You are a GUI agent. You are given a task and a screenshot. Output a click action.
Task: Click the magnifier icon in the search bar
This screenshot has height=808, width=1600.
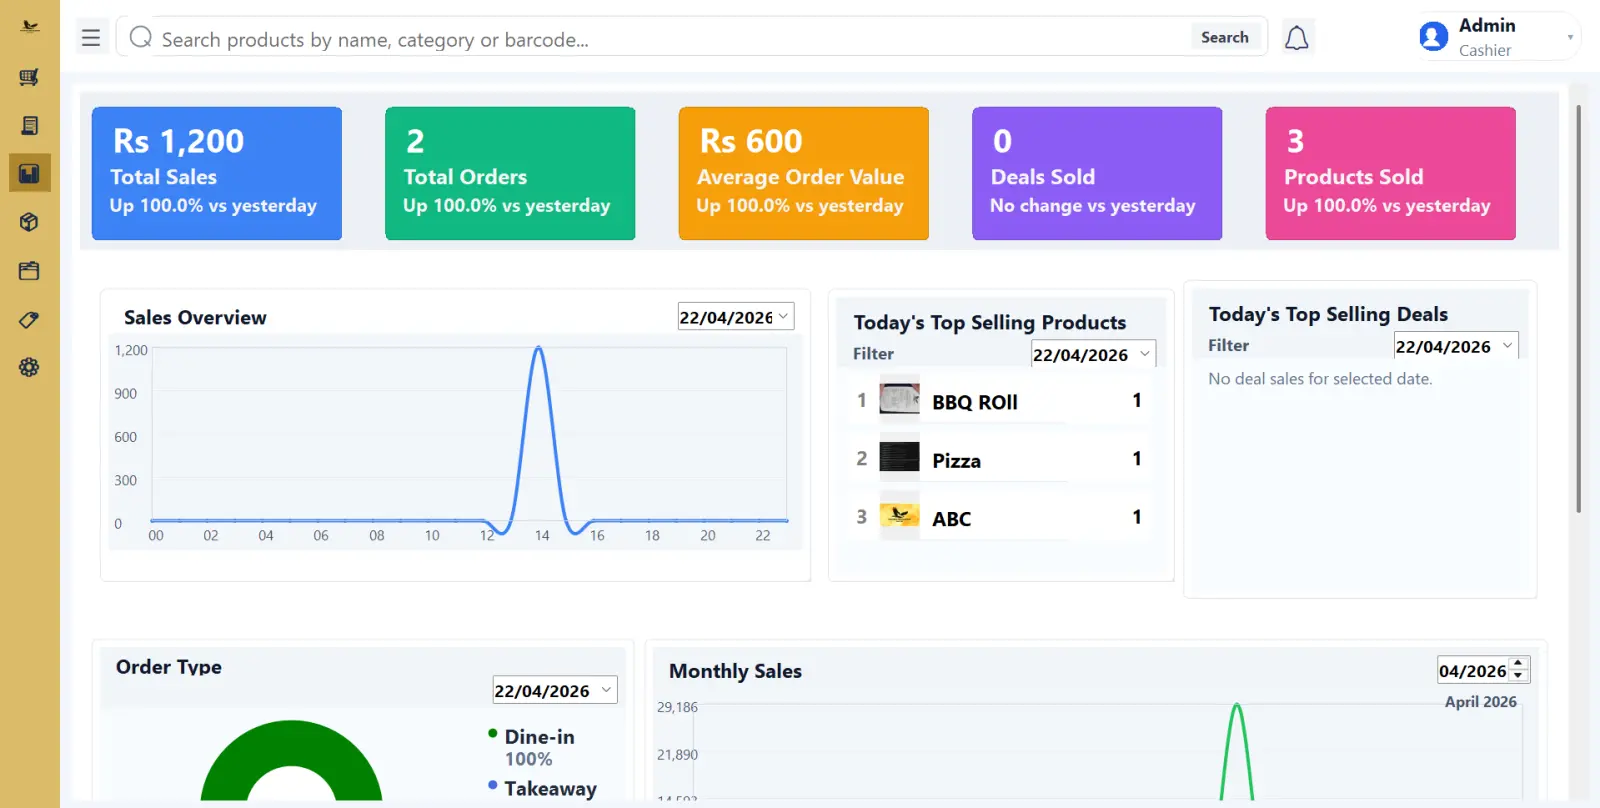coord(141,37)
